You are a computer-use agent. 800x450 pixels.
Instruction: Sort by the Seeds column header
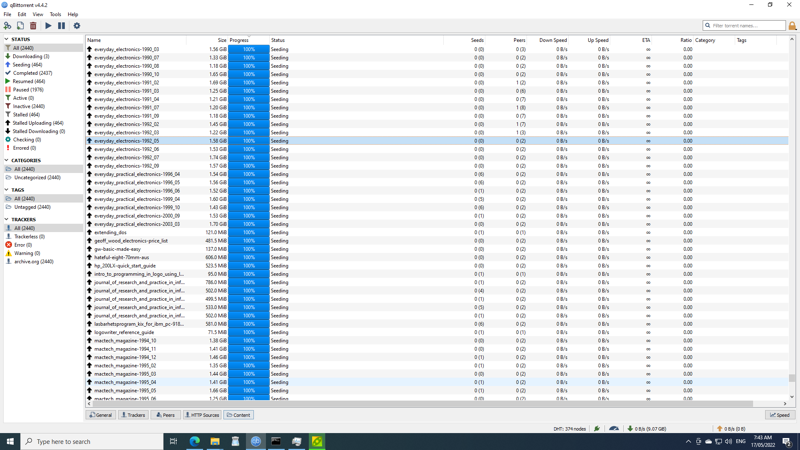477,40
